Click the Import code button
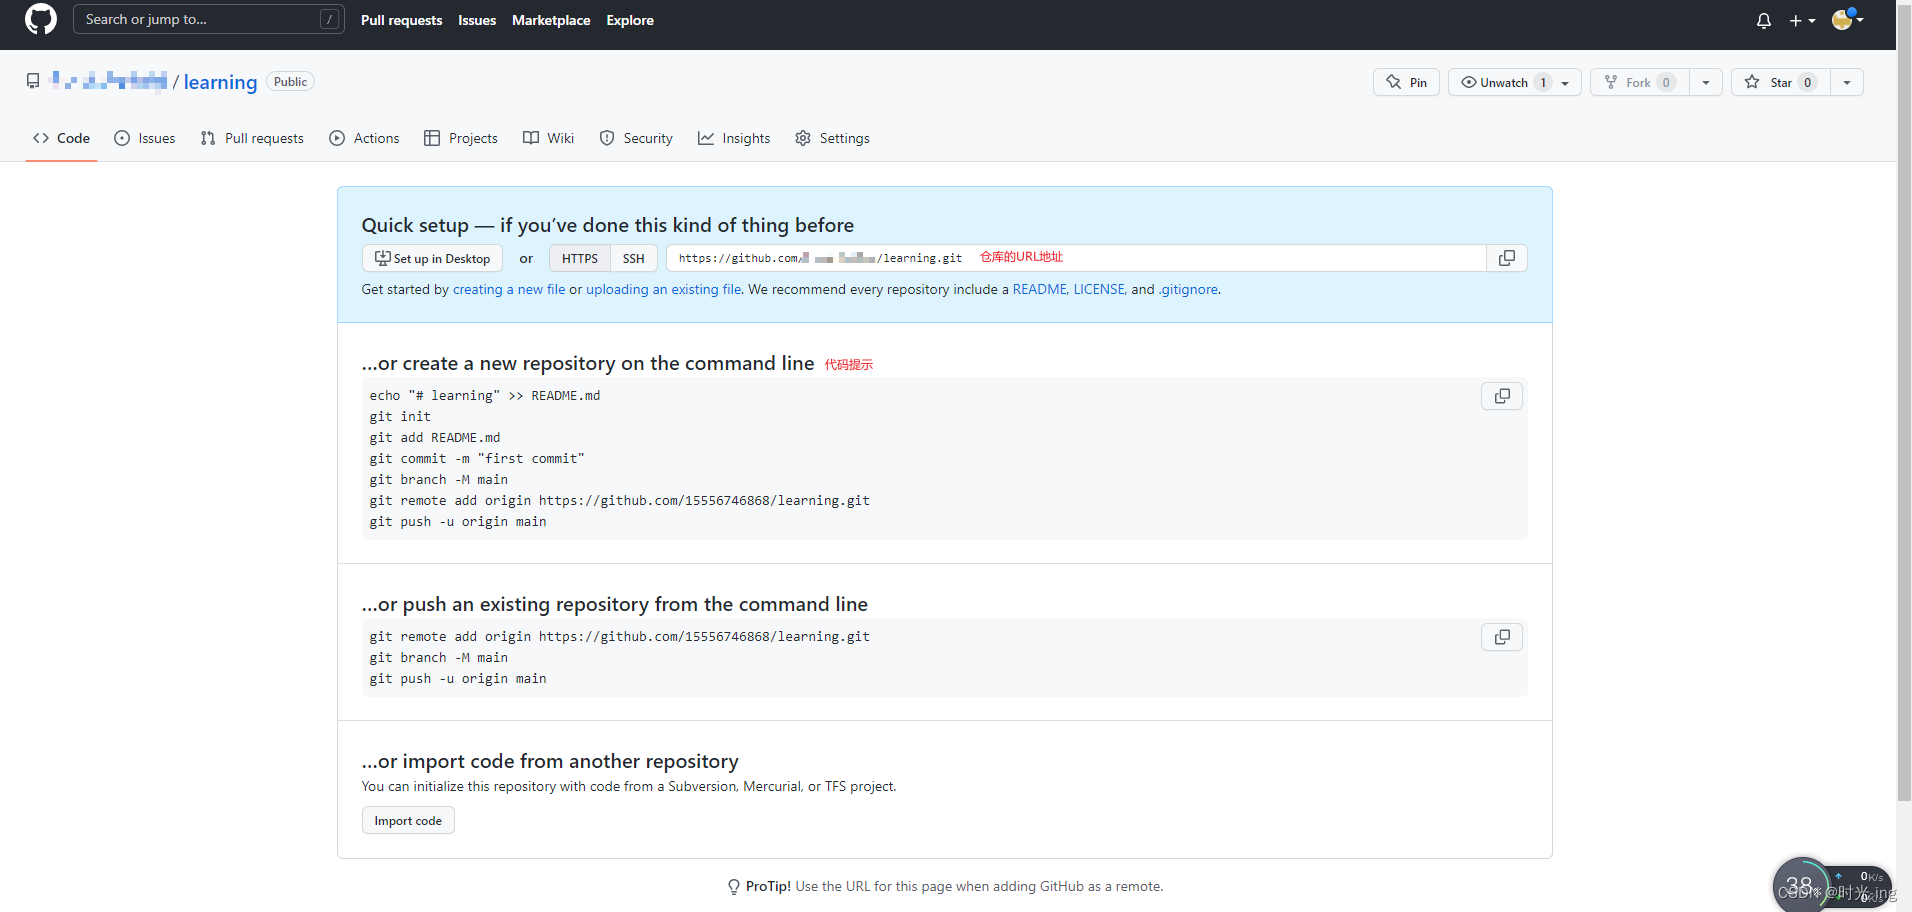Viewport: 1912px width, 912px height. click(408, 820)
